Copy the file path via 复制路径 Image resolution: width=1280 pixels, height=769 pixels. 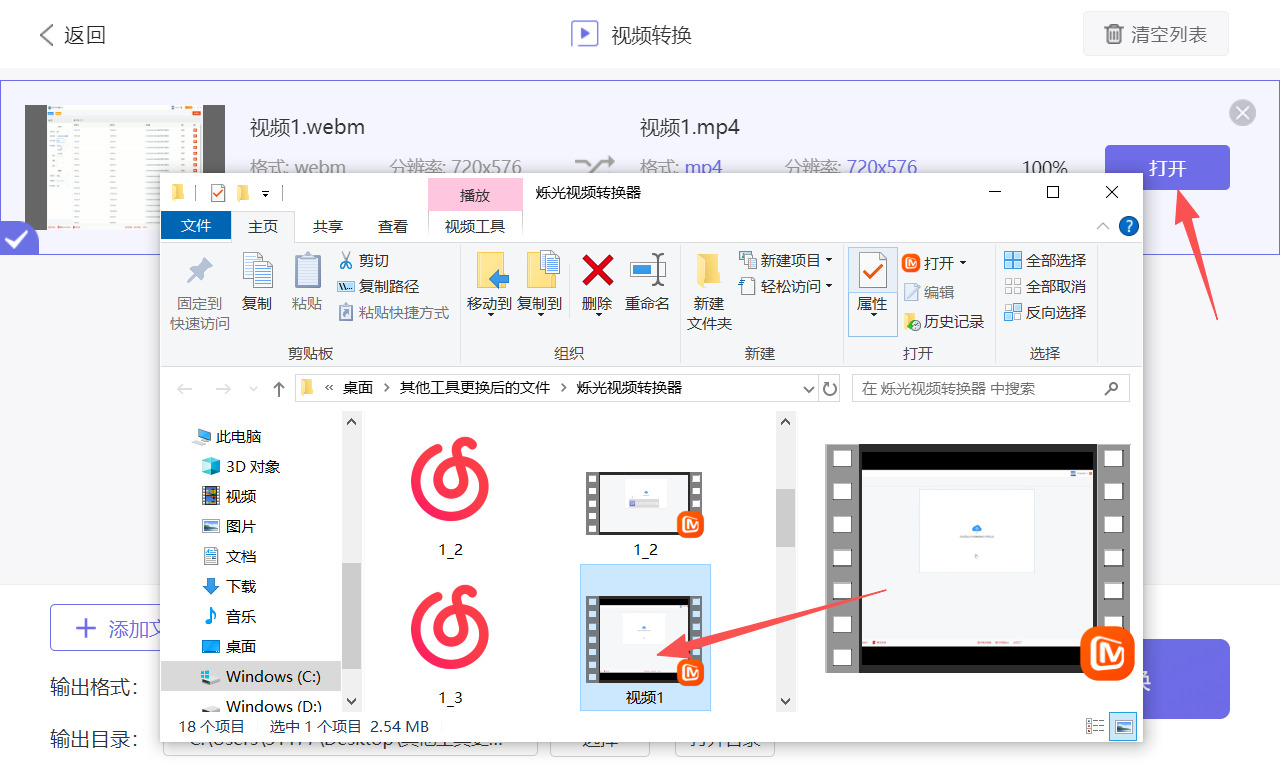coord(379,286)
